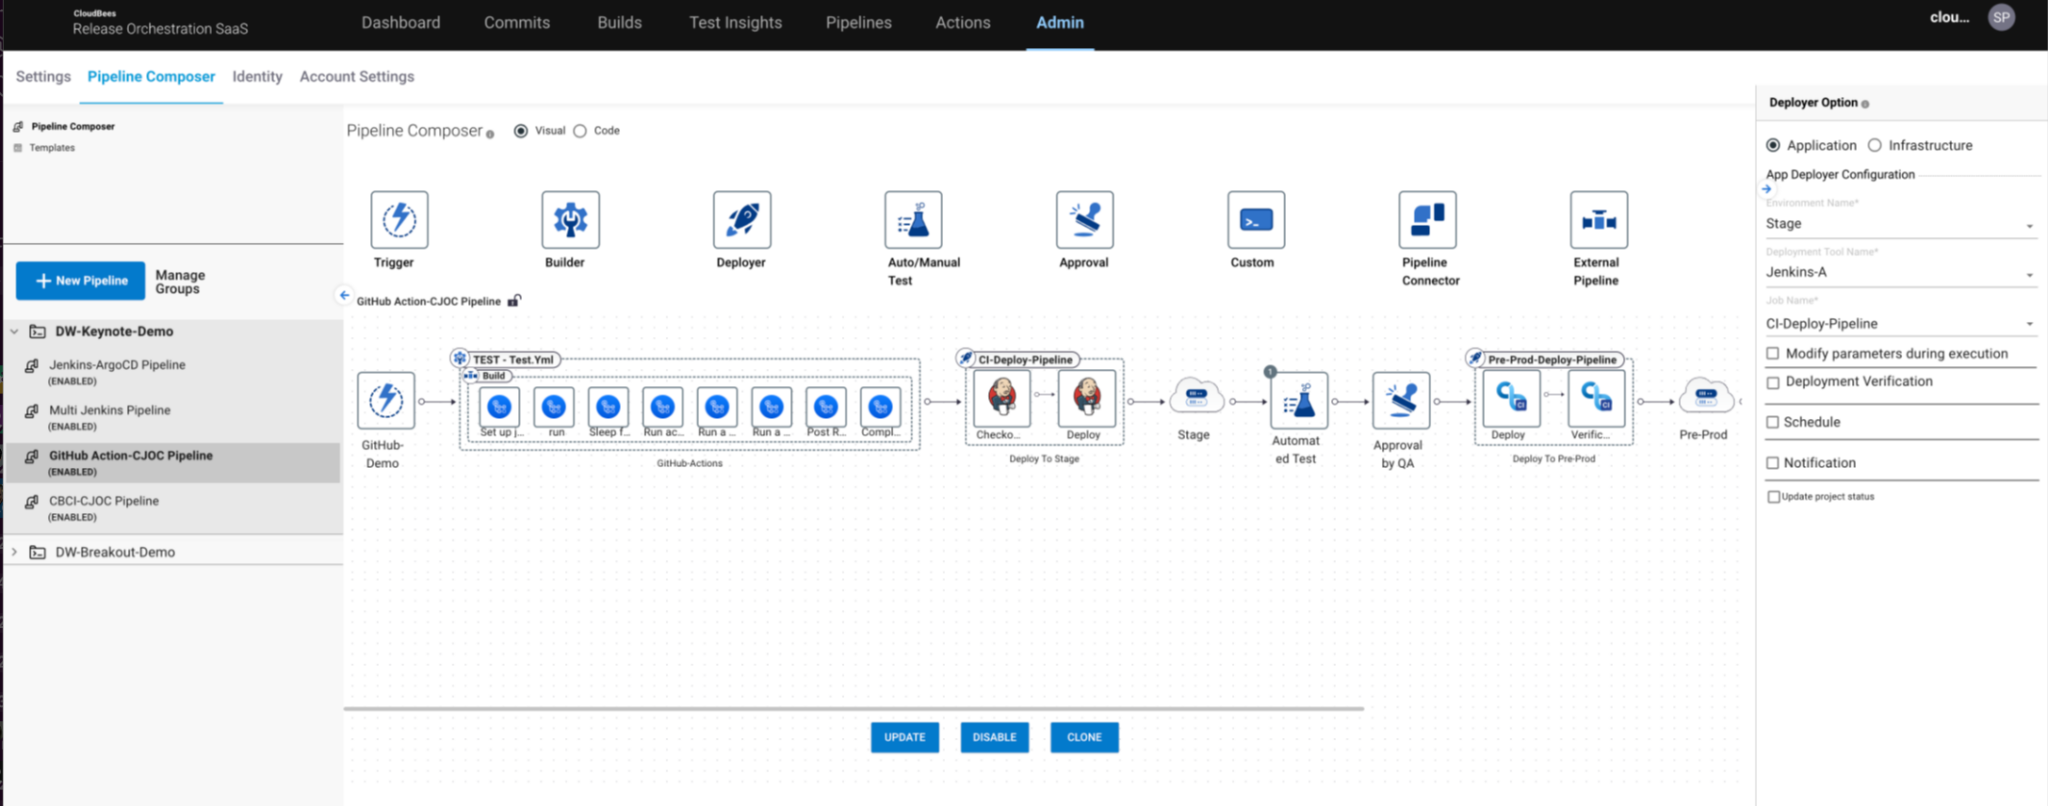Select the Trigger palette icon

[399, 220]
